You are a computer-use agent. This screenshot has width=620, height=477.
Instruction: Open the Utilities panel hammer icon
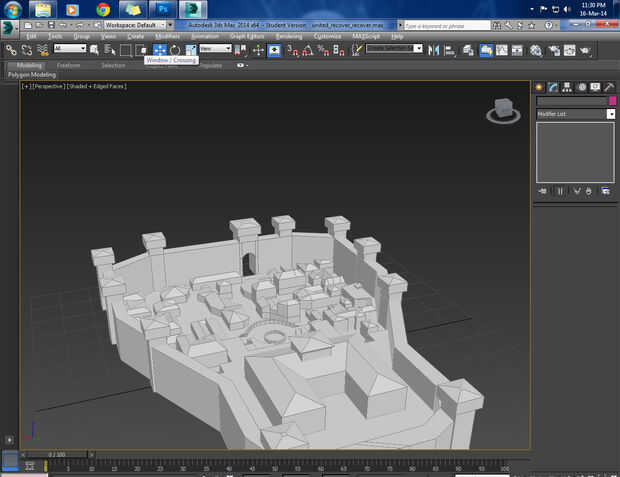(608, 87)
